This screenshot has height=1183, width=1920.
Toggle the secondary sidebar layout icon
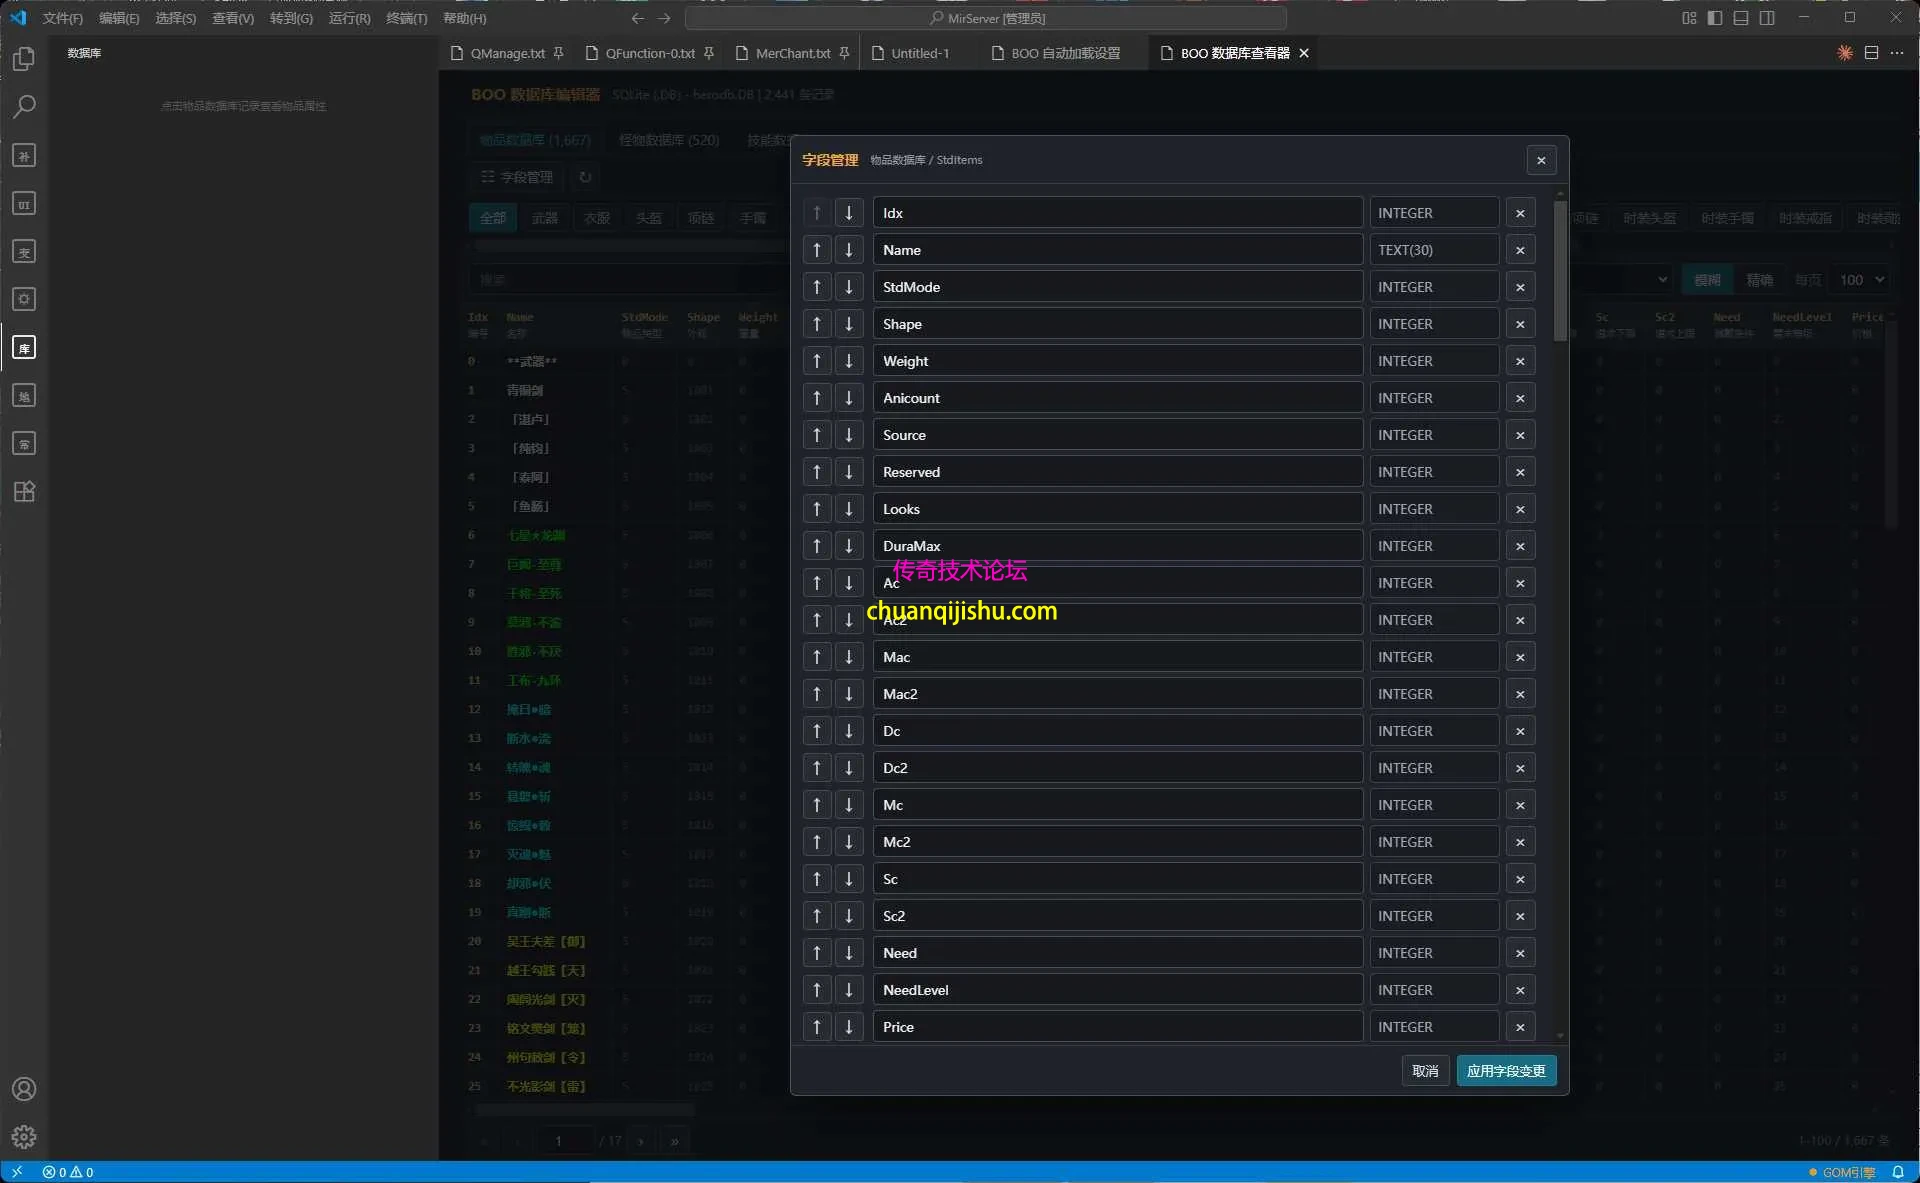[x=1767, y=18]
